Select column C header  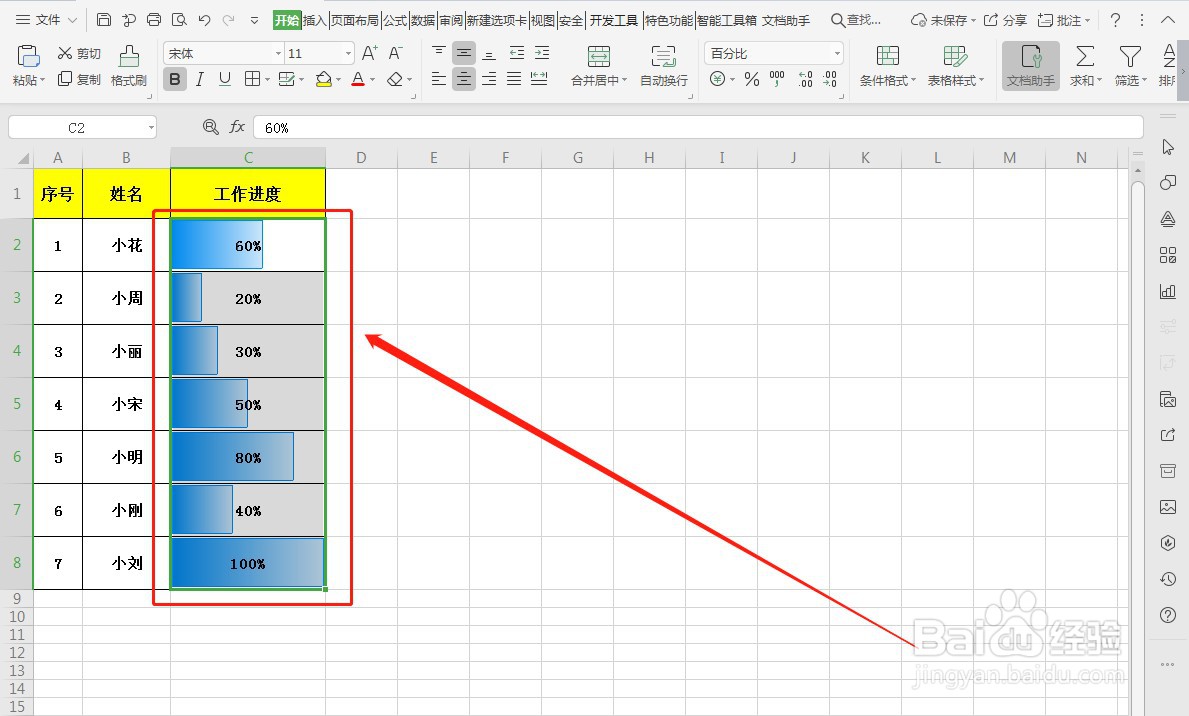pyautogui.click(x=248, y=158)
